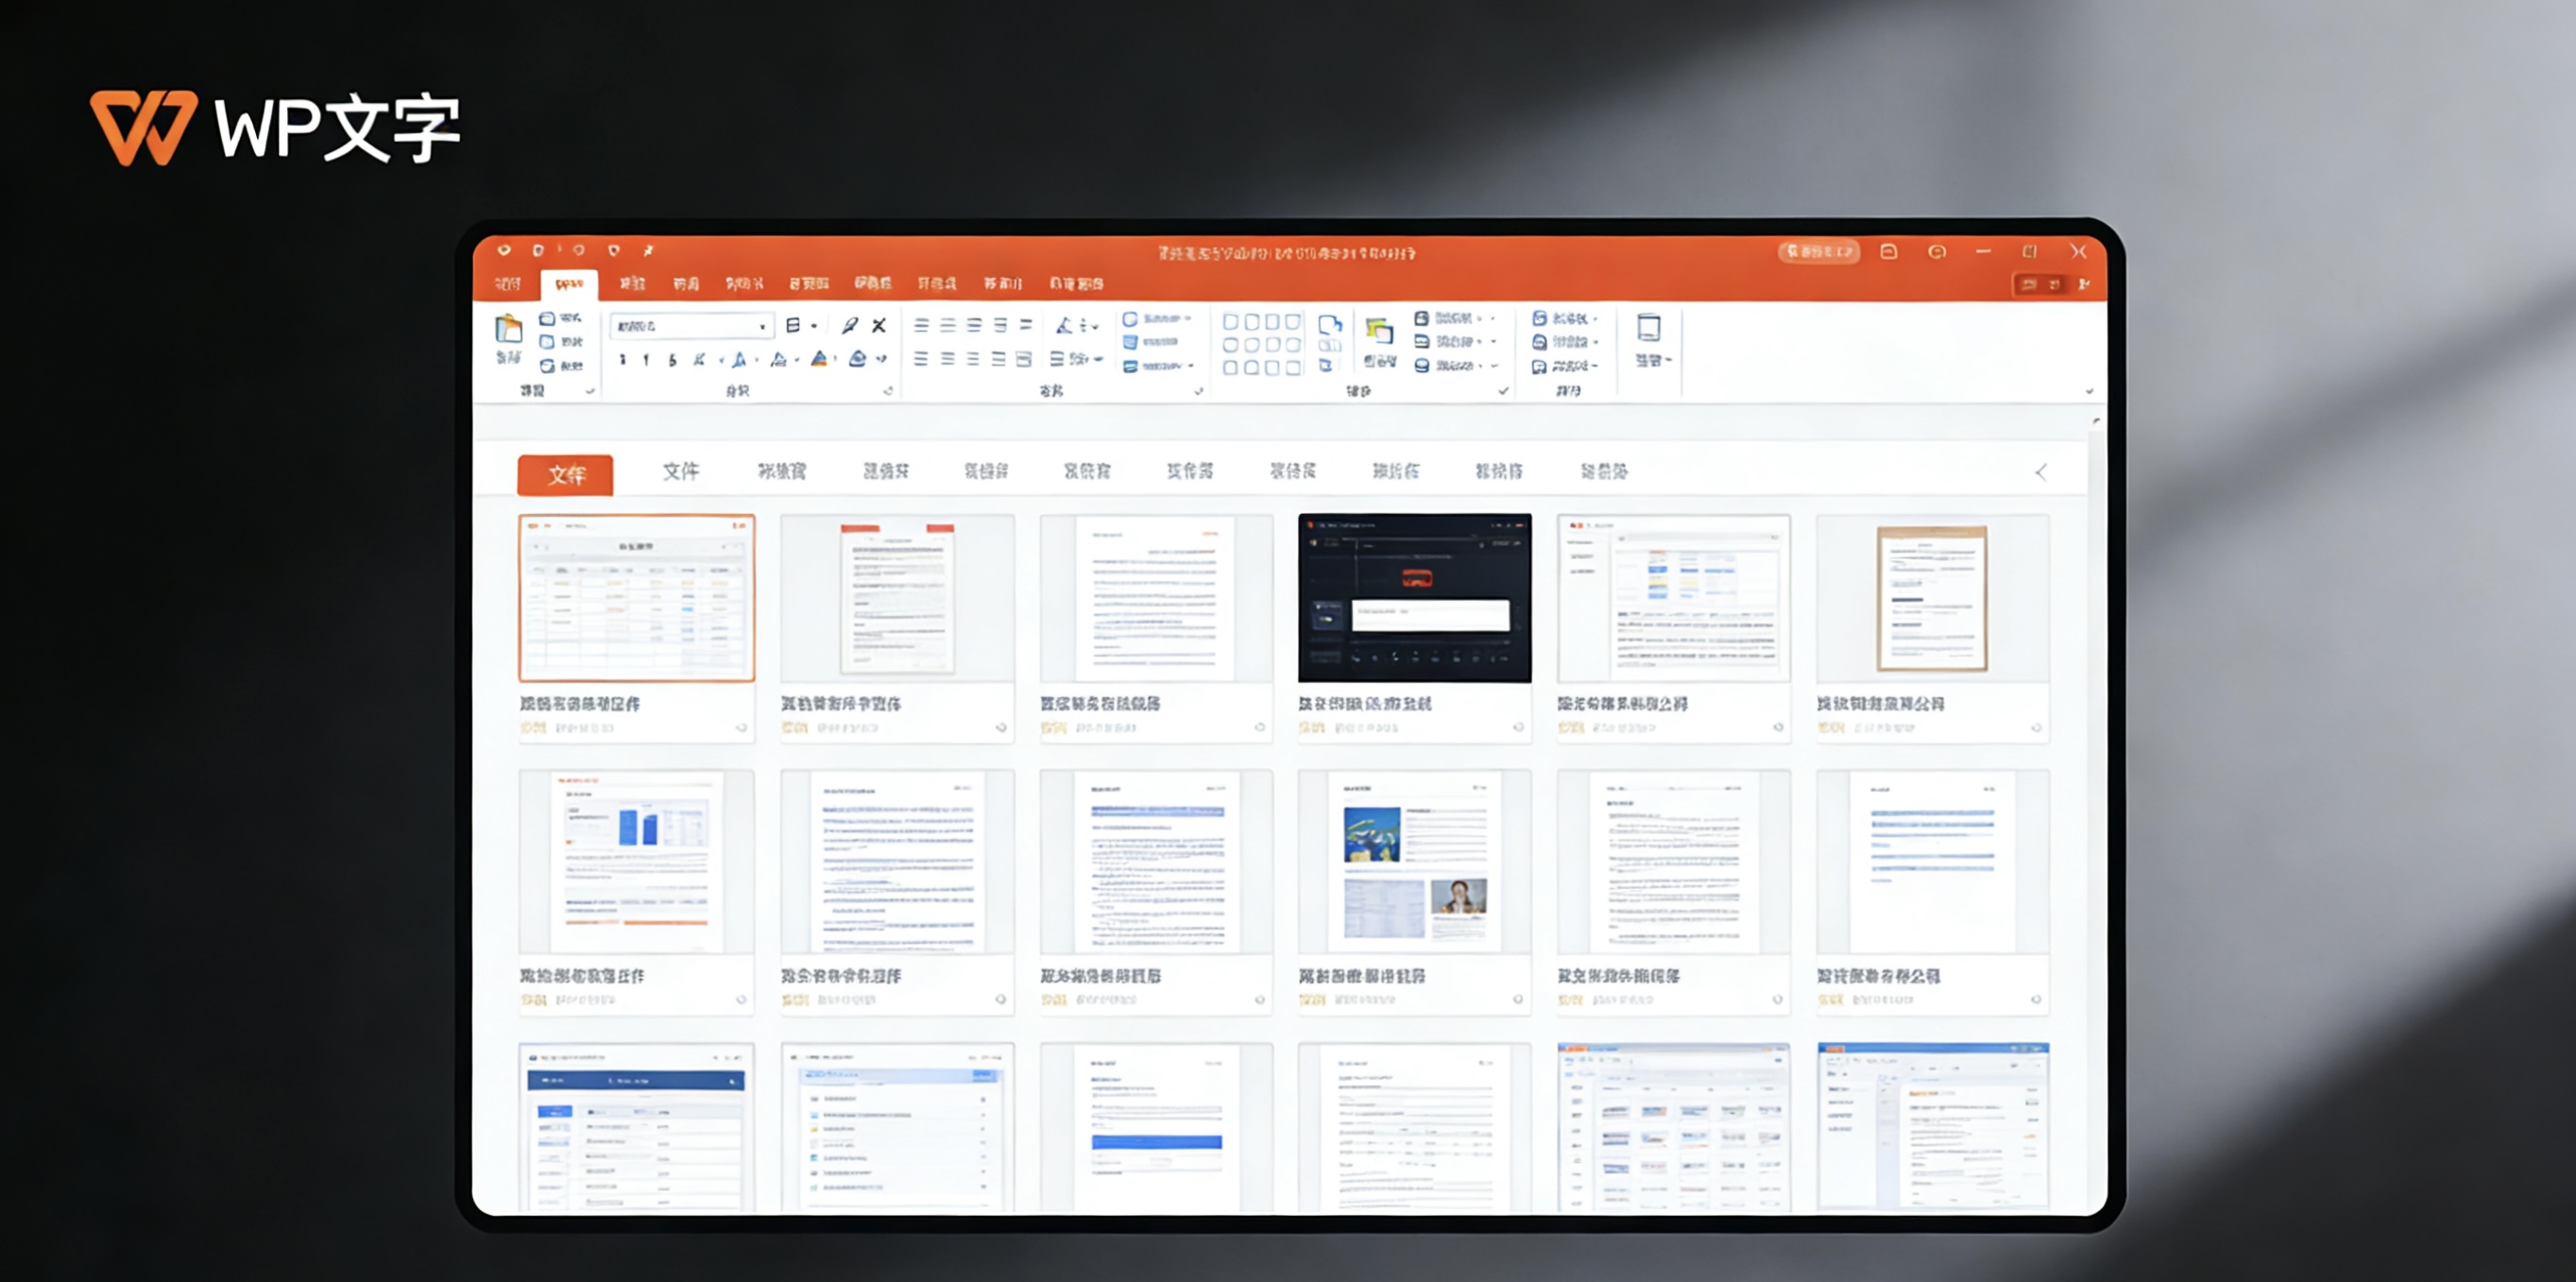Screen dimensions: 2576x1282
Task: Click the first alignment icon in top row
Action: point(921,326)
